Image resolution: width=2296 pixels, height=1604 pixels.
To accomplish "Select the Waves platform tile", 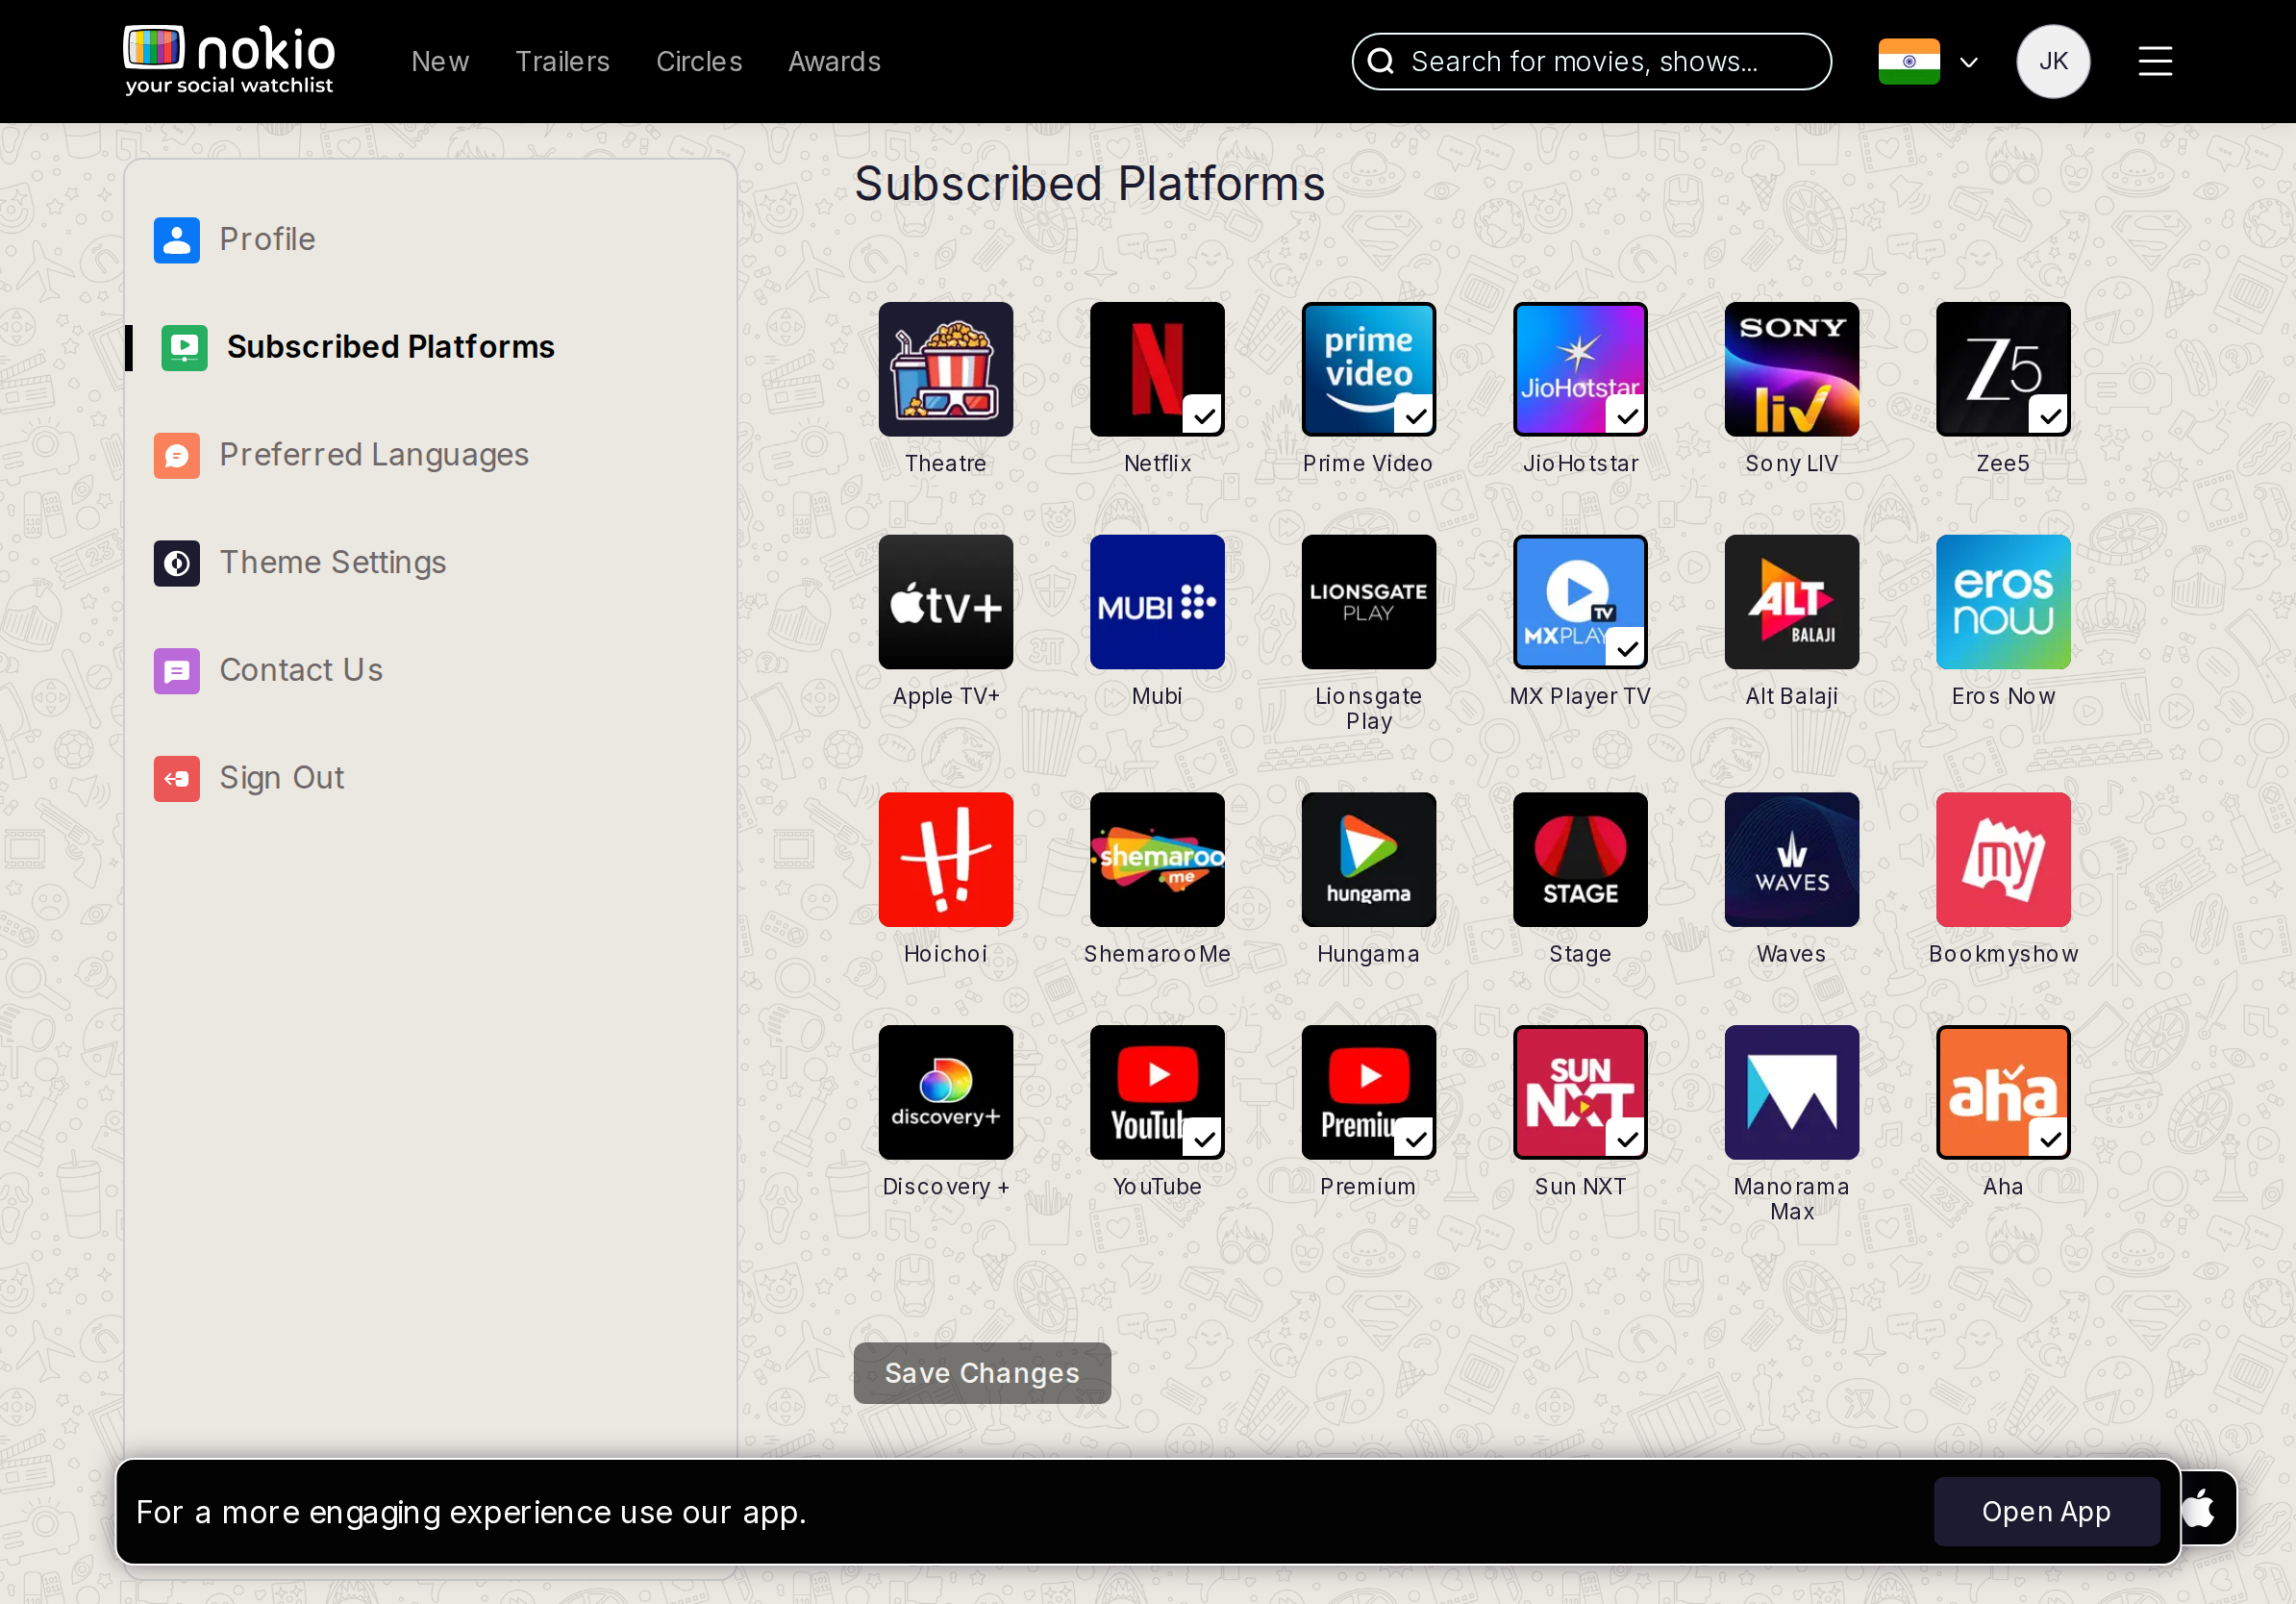I will click(x=1791, y=860).
